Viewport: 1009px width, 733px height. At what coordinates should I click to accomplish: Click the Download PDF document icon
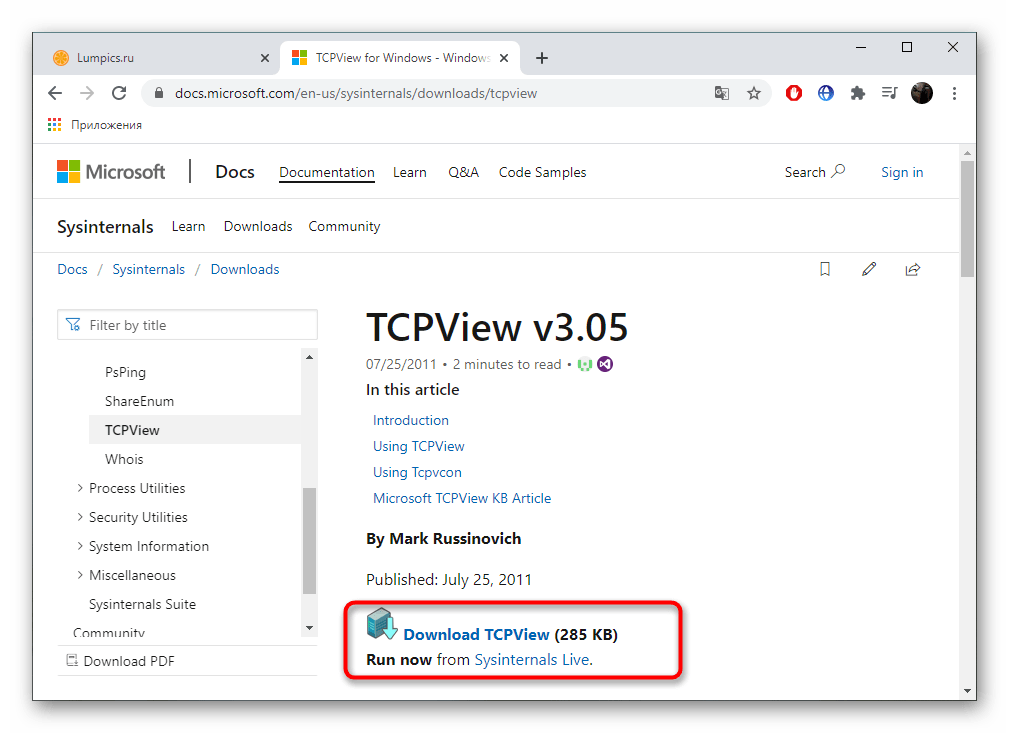click(x=73, y=660)
